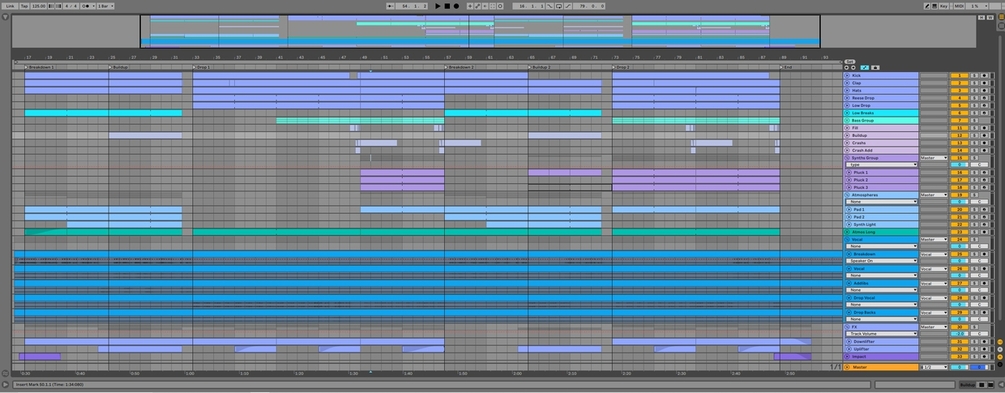The width and height of the screenshot is (1005, 393).
Task: Stop playback with the Stop button
Action: (x=447, y=6)
